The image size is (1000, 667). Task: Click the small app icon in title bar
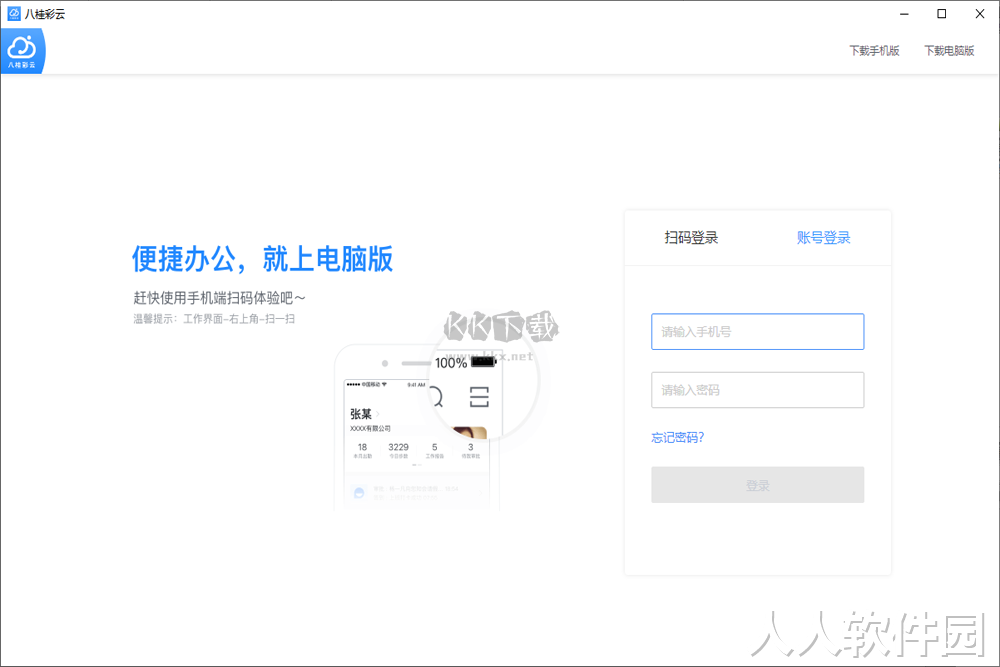14,13
